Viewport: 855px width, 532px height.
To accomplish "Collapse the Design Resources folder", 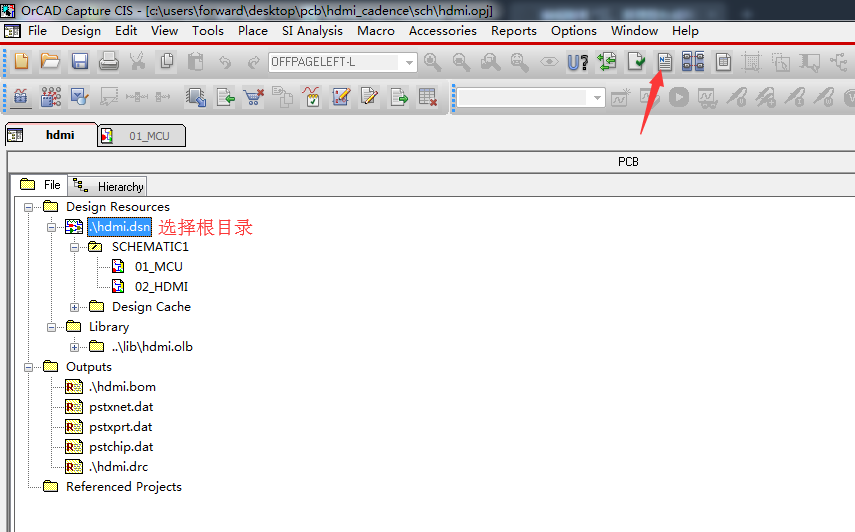I will pos(28,207).
